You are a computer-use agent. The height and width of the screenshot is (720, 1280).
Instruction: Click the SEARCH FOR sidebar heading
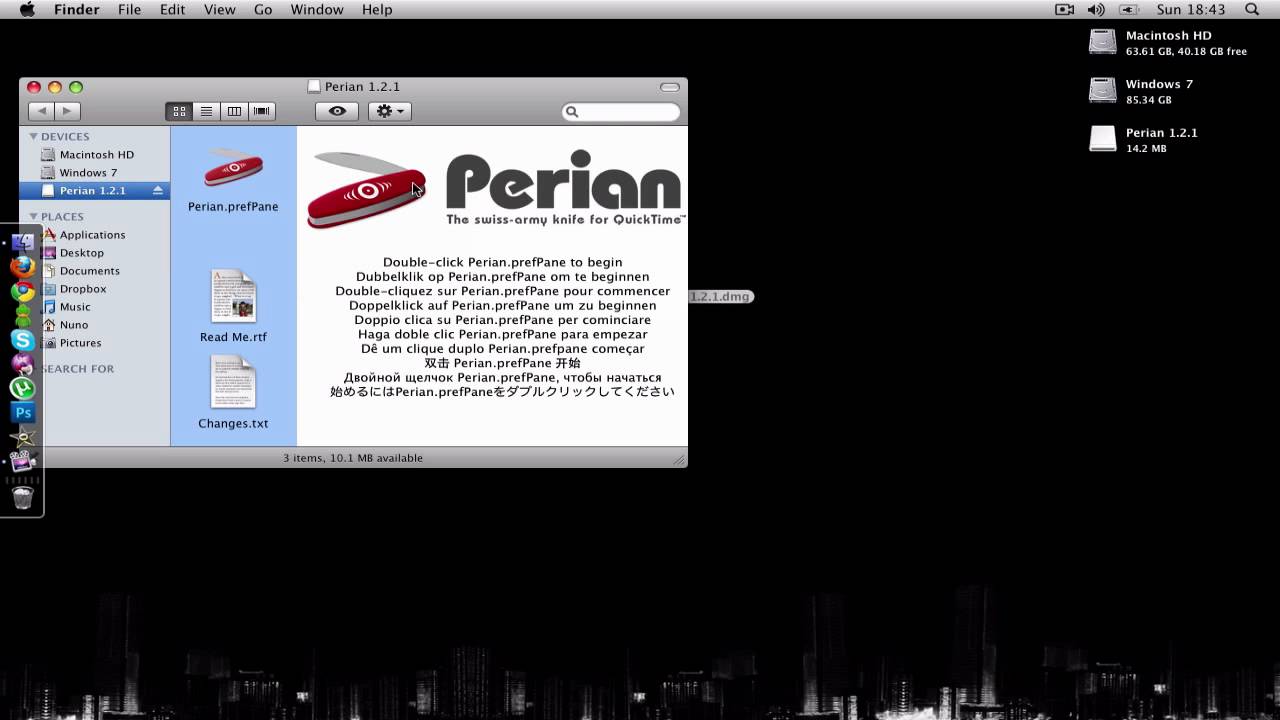point(78,369)
